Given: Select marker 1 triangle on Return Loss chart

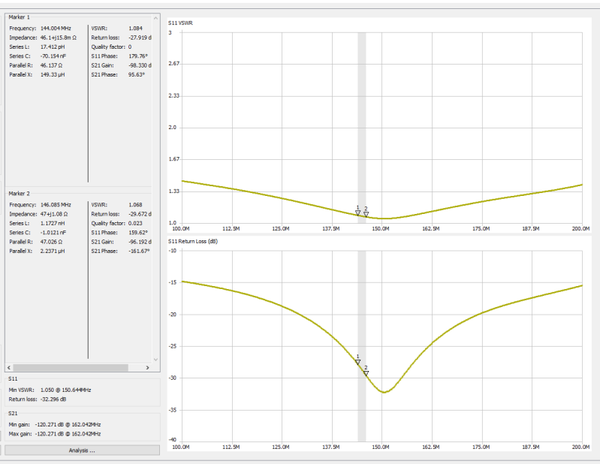Looking at the screenshot, I should pyautogui.click(x=358, y=362).
